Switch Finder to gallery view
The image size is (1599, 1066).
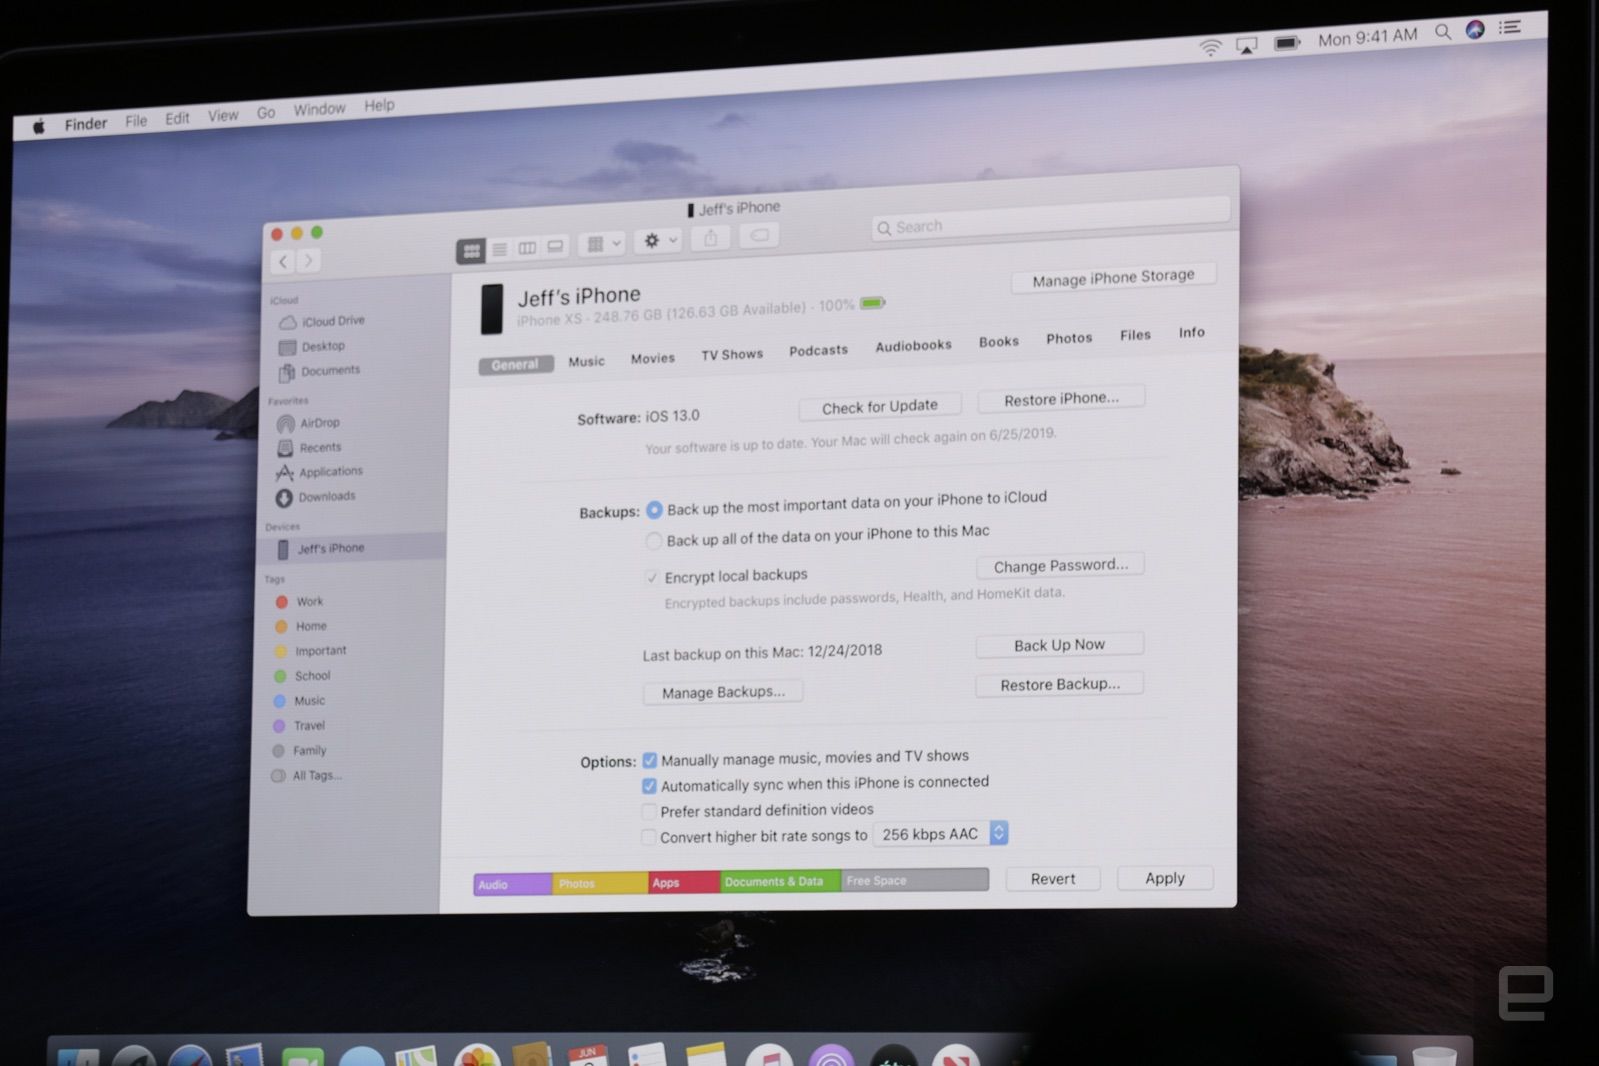tap(555, 246)
